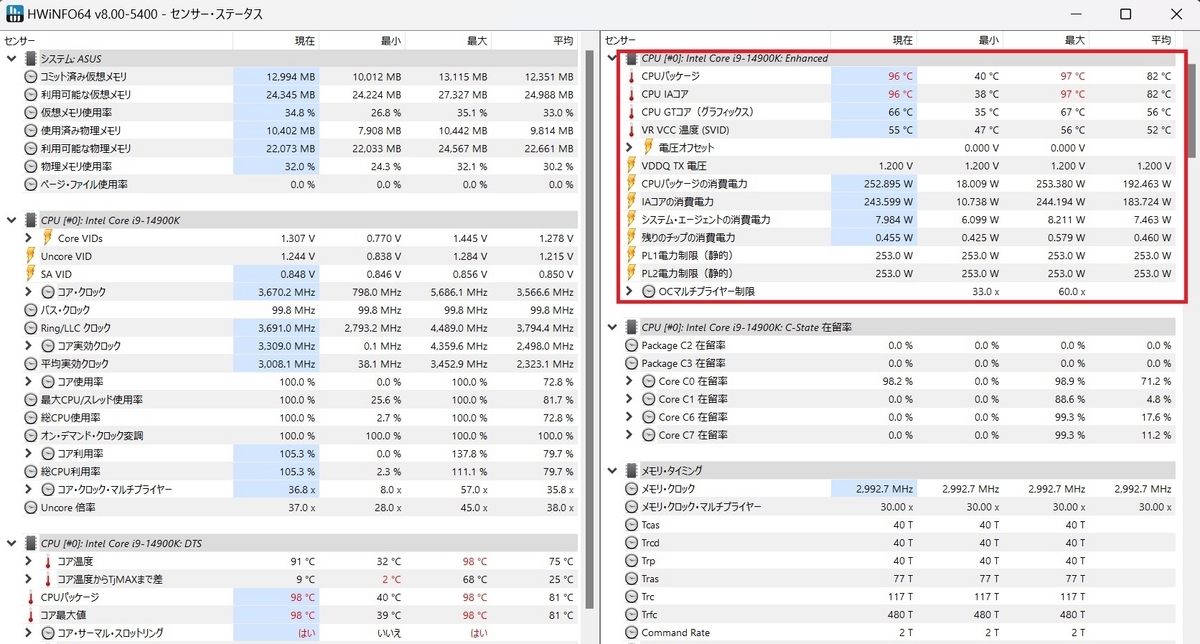Click the lightning icon beside PL2電力制限（静的）
1200x644 pixels.
(631, 274)
